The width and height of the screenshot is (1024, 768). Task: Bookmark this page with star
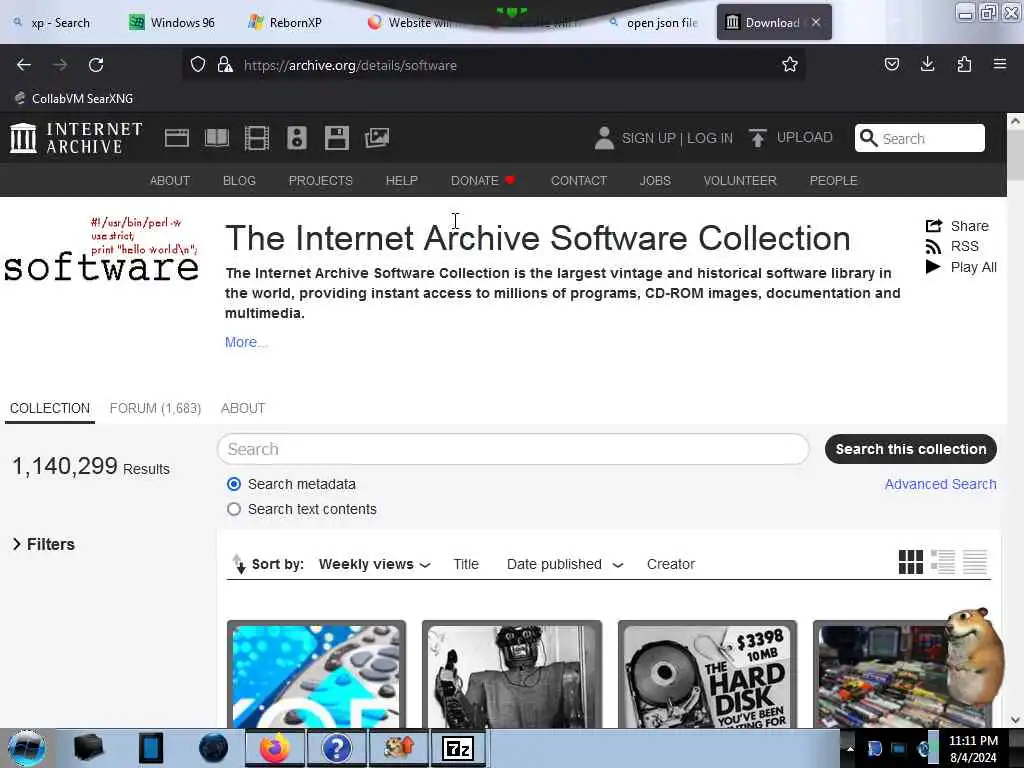point(790,65)
